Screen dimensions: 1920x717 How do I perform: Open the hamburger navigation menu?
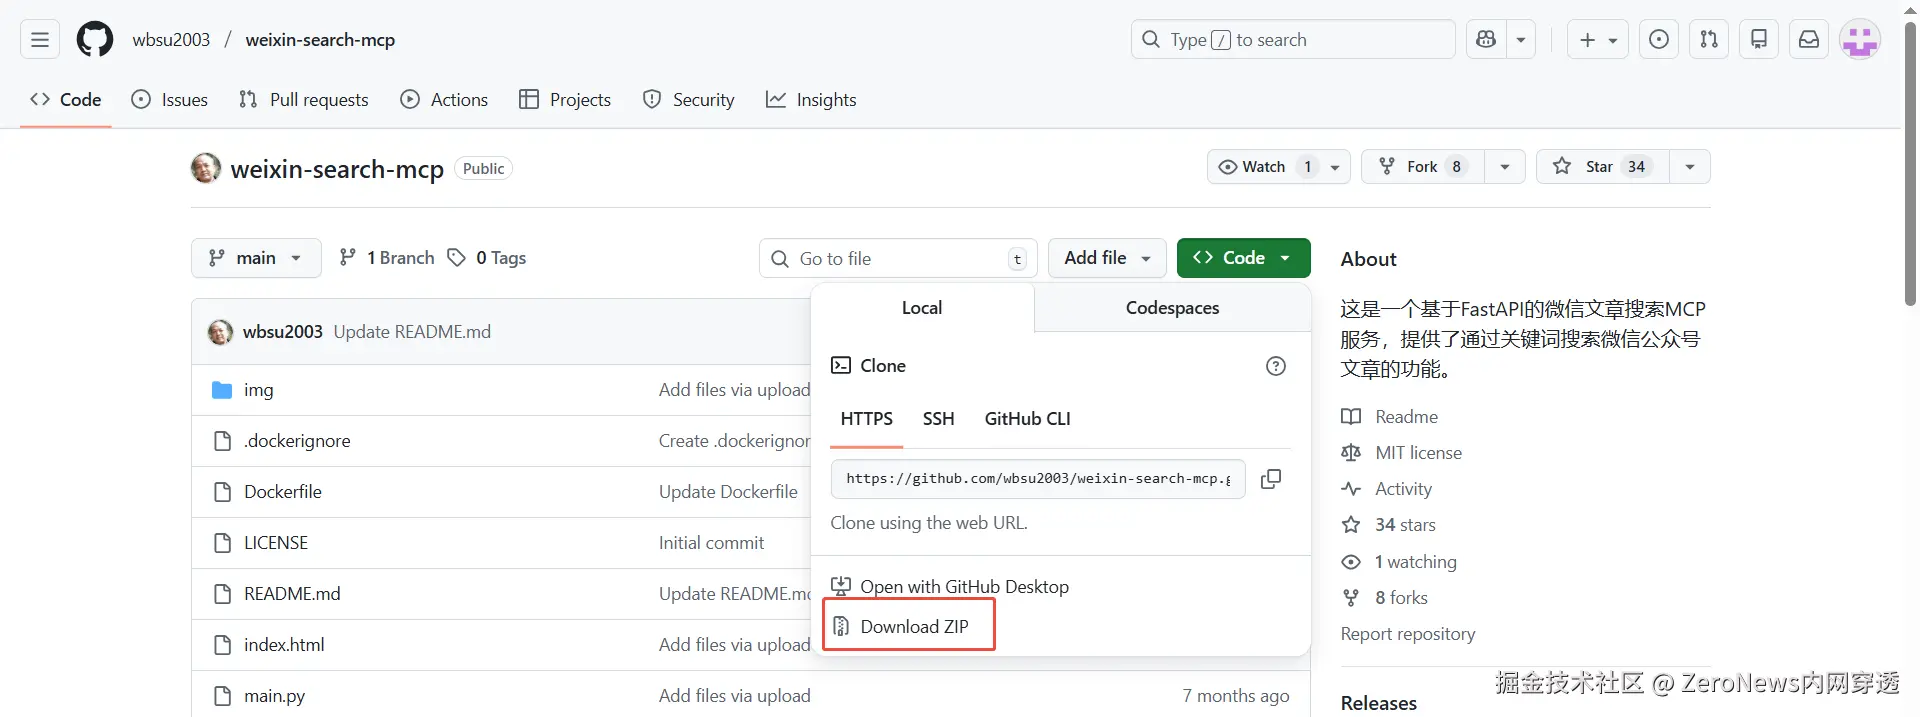click(40, 40)
